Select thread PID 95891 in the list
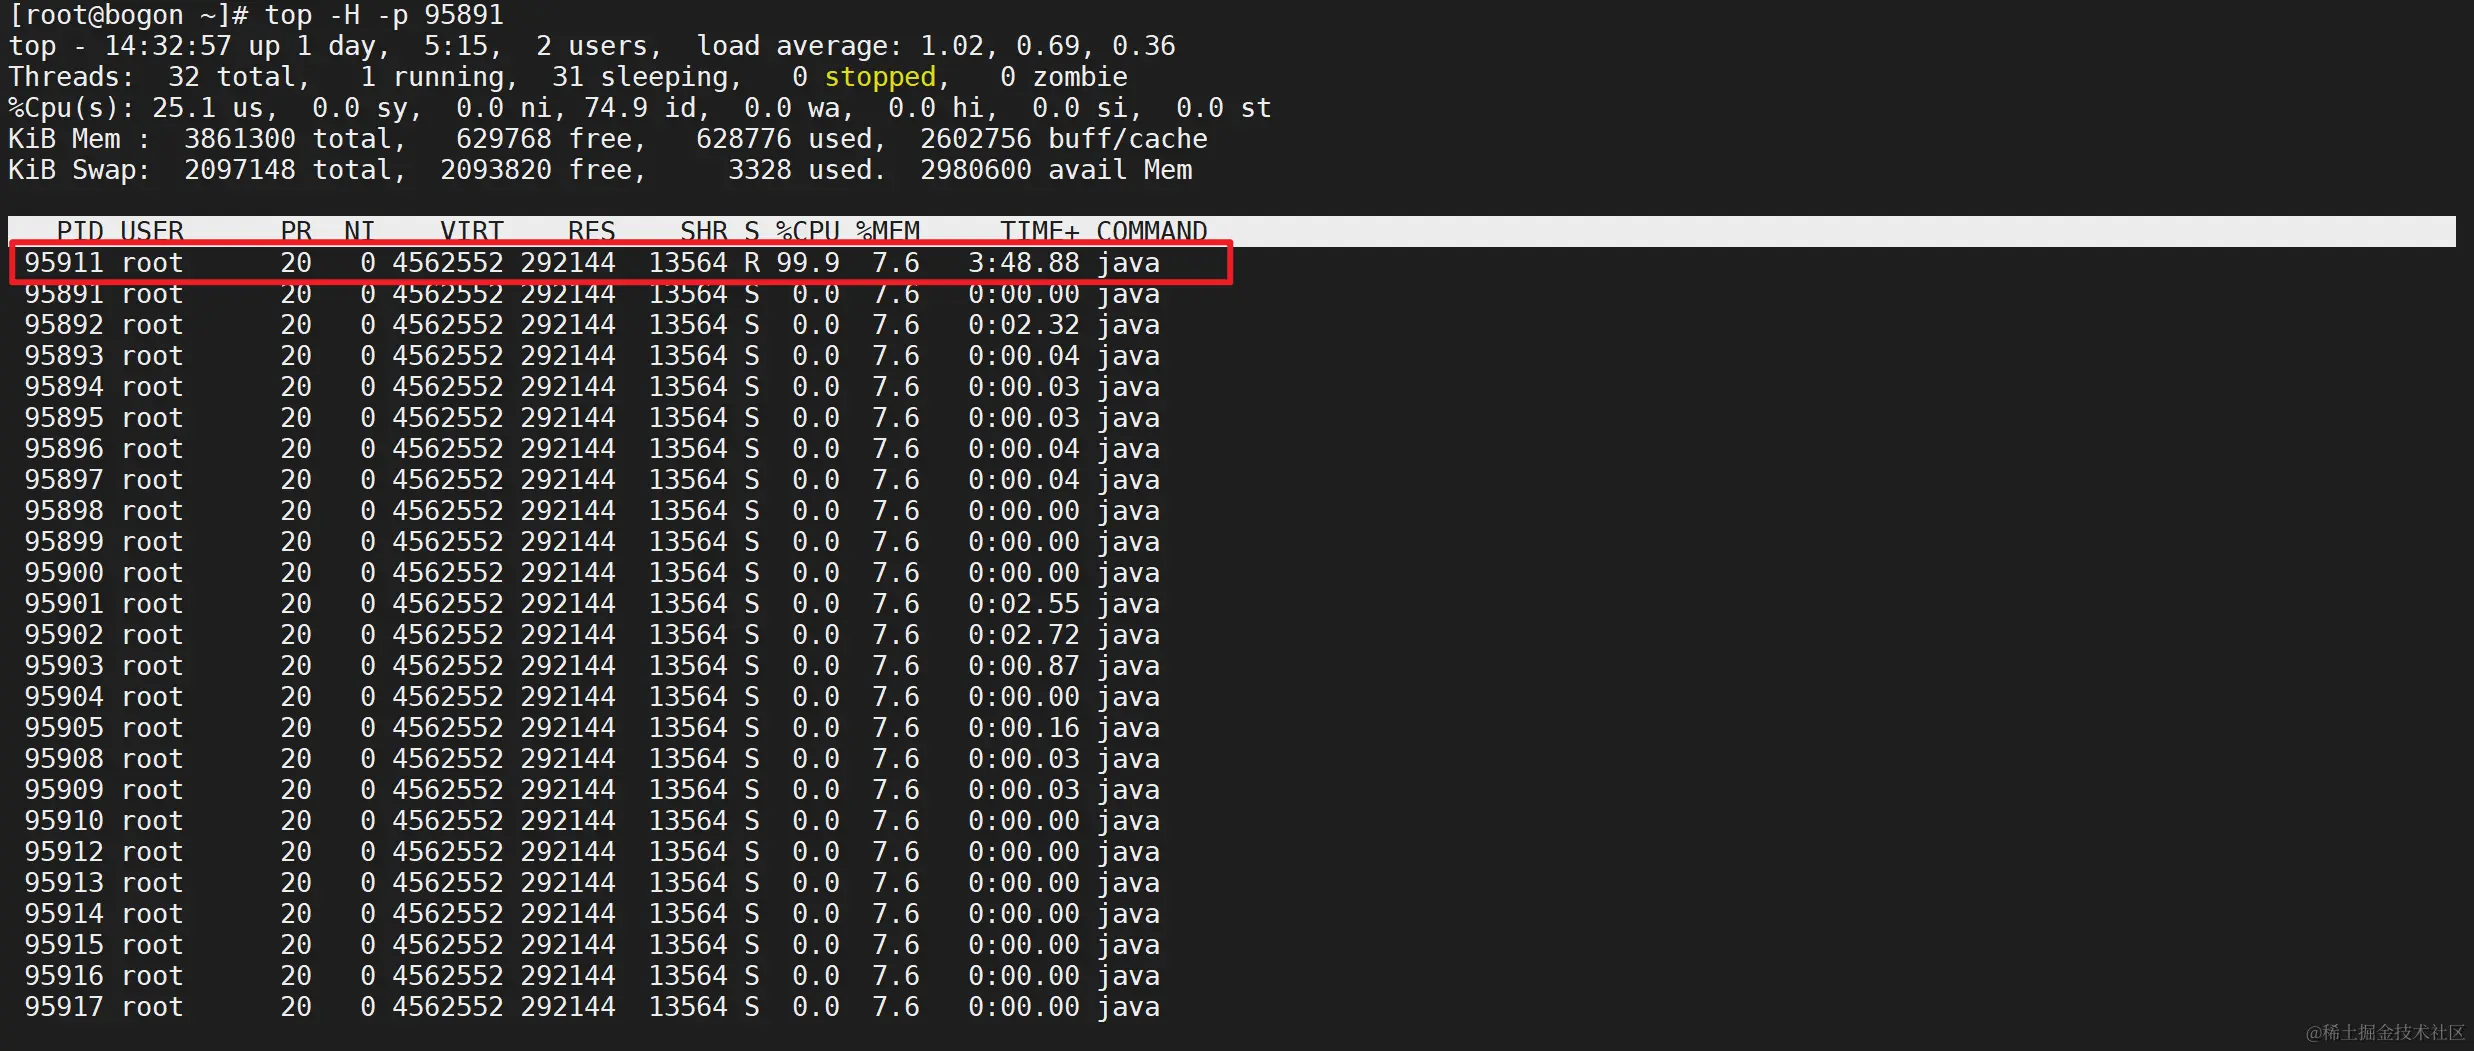The height and width of the screenshot is (1051, 2474). [64, 294]
